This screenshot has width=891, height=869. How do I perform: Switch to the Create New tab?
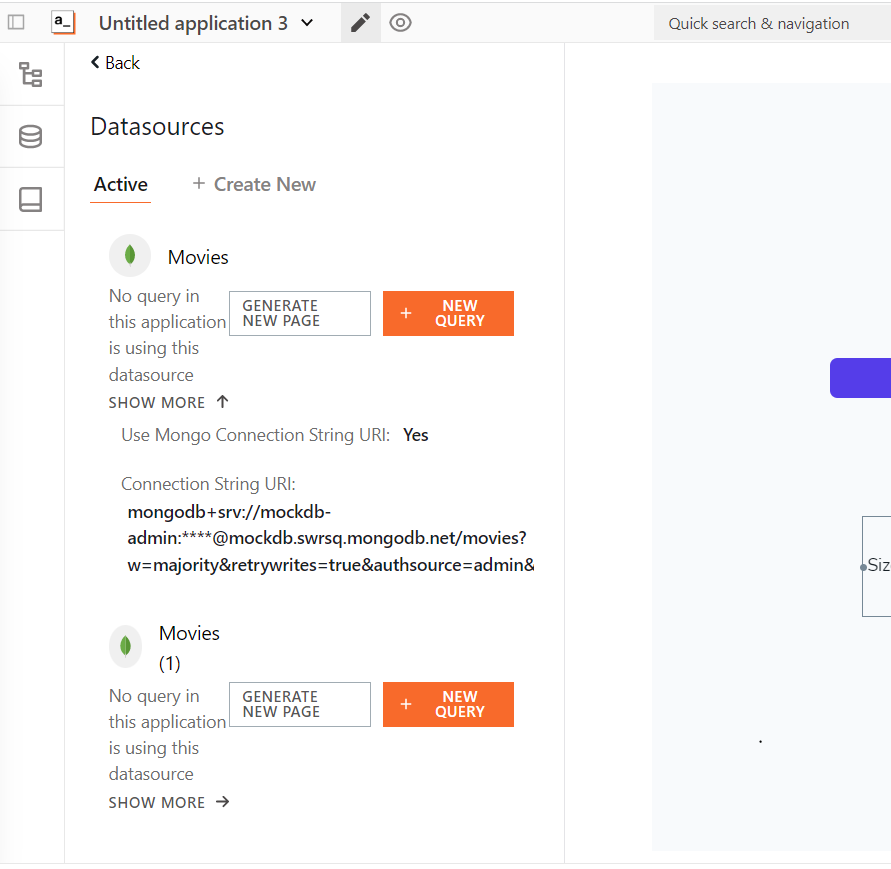254,185
